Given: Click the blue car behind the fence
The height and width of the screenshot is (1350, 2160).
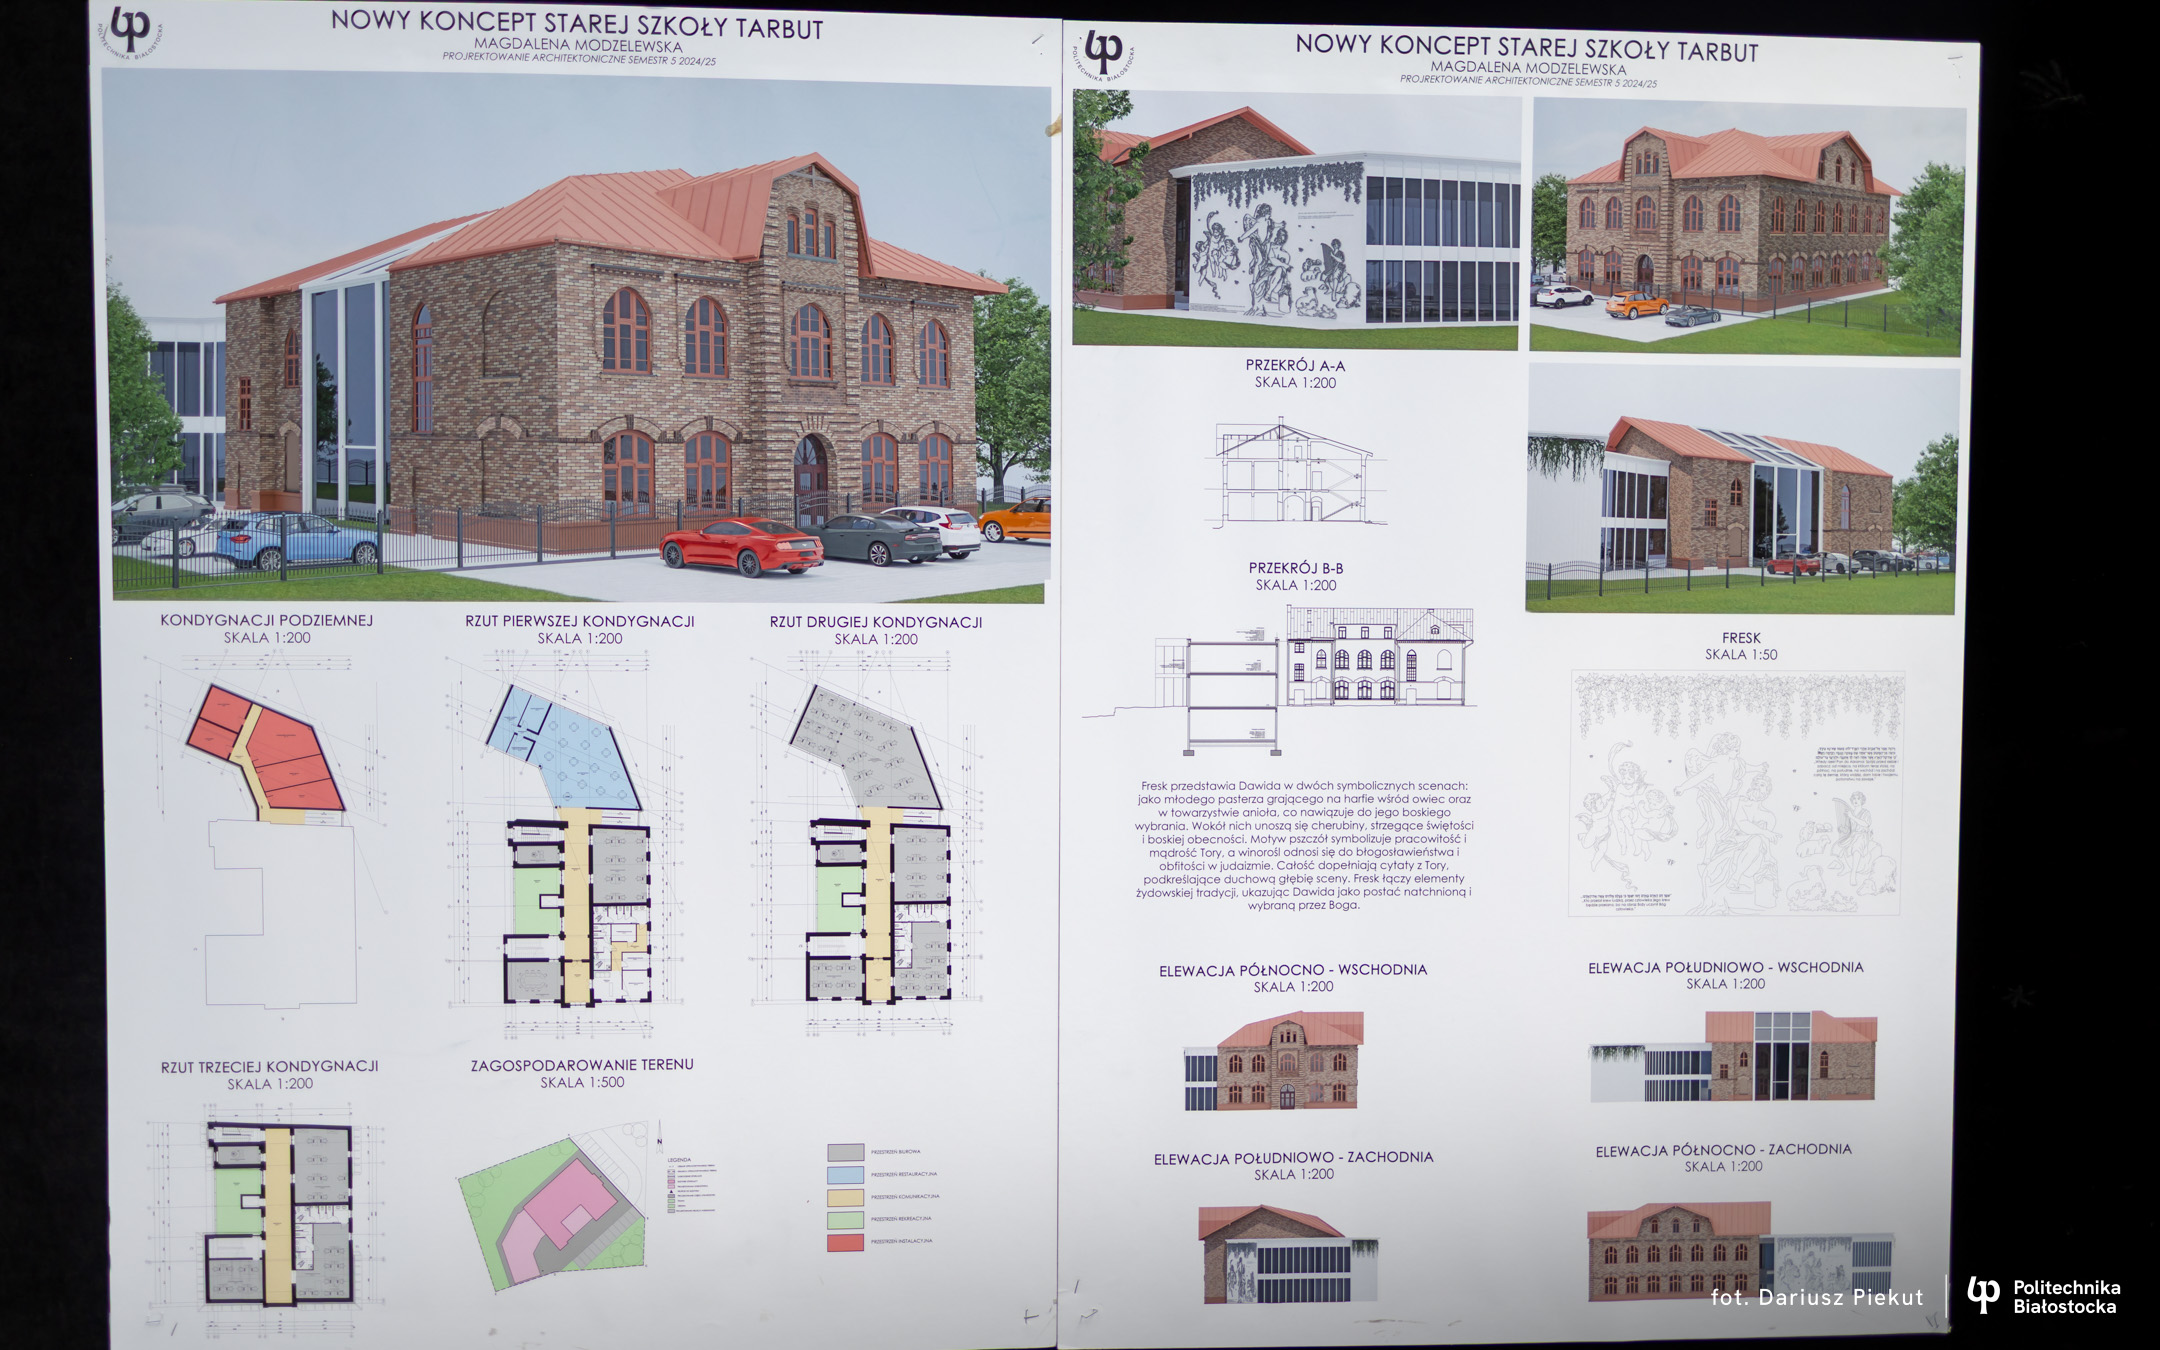Looking at the screenshot, I should tap(296, 541).
